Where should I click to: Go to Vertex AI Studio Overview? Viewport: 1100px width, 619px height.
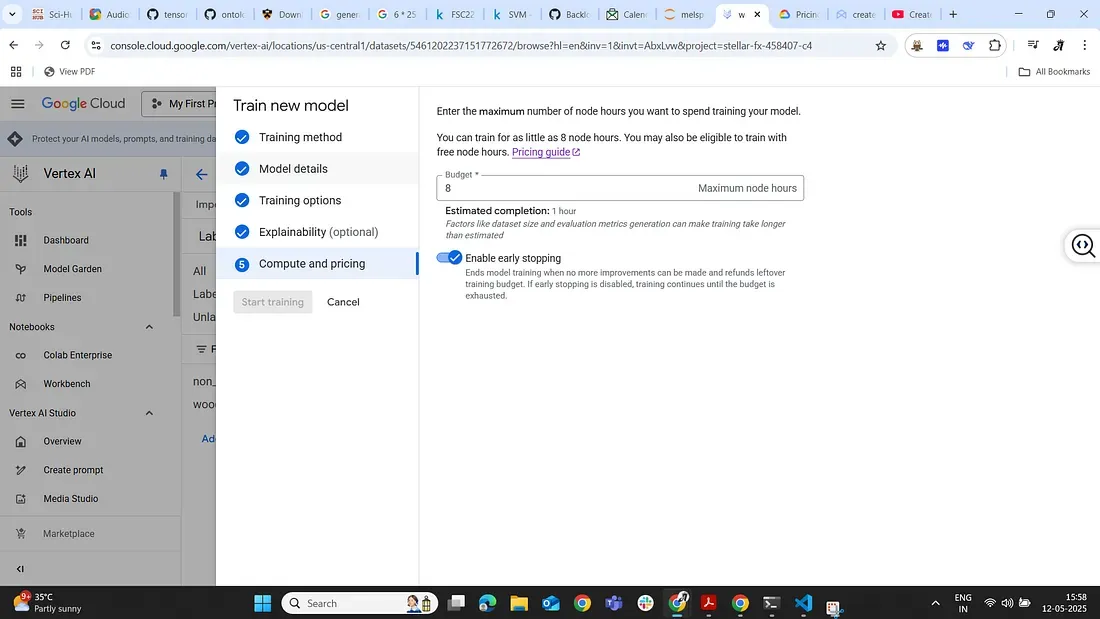point(62,441)
